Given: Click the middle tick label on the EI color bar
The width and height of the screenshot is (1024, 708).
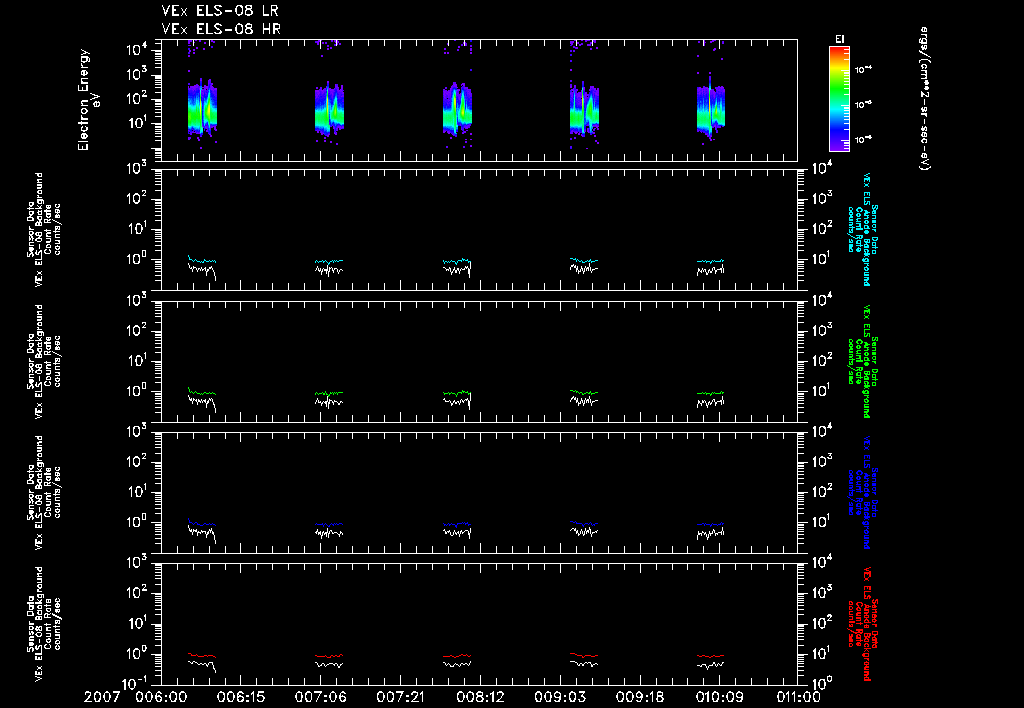Looking at the screenshot, I should pyautogui.click(x=864, y=105).
